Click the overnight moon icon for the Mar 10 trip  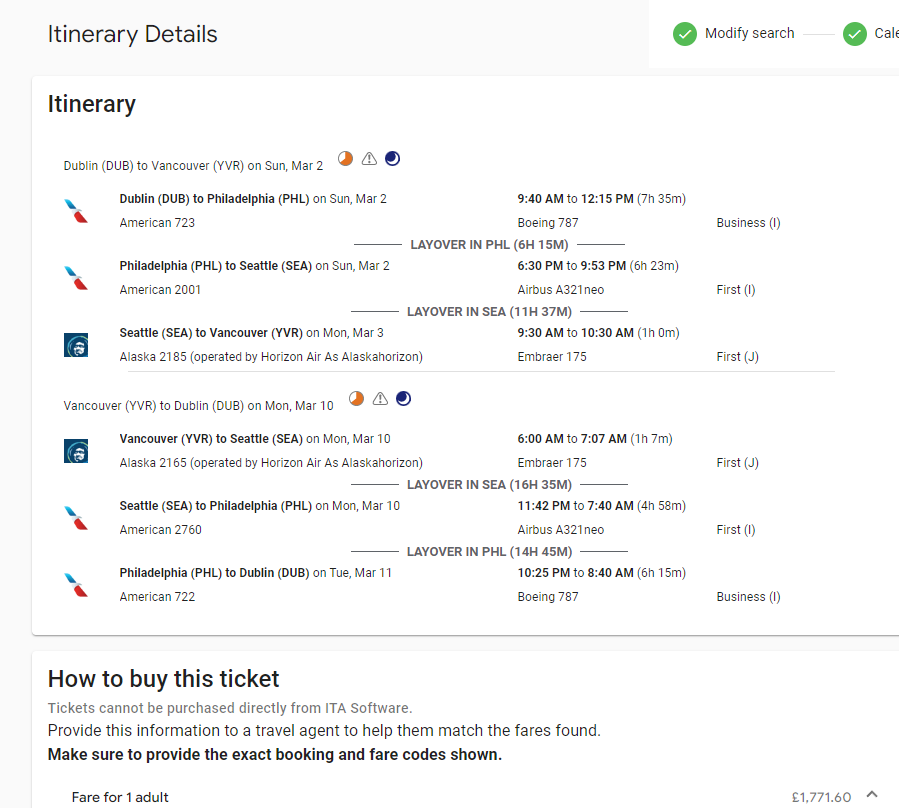404,399
